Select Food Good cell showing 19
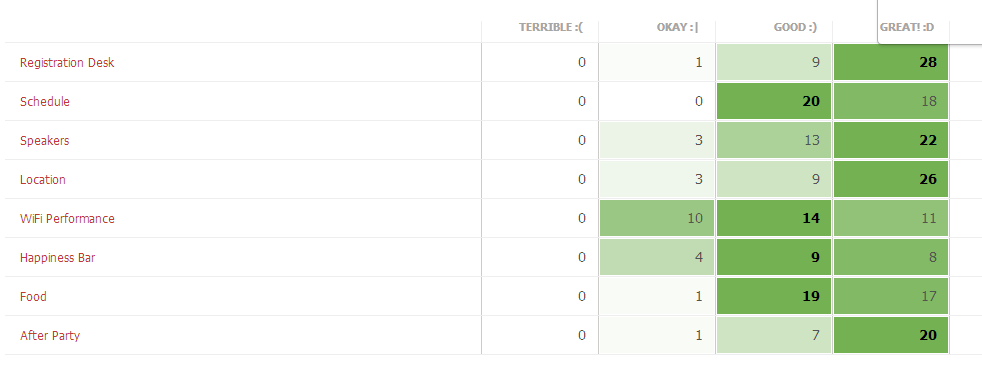Viewport: 982px width, 382px height. point(773,296)
